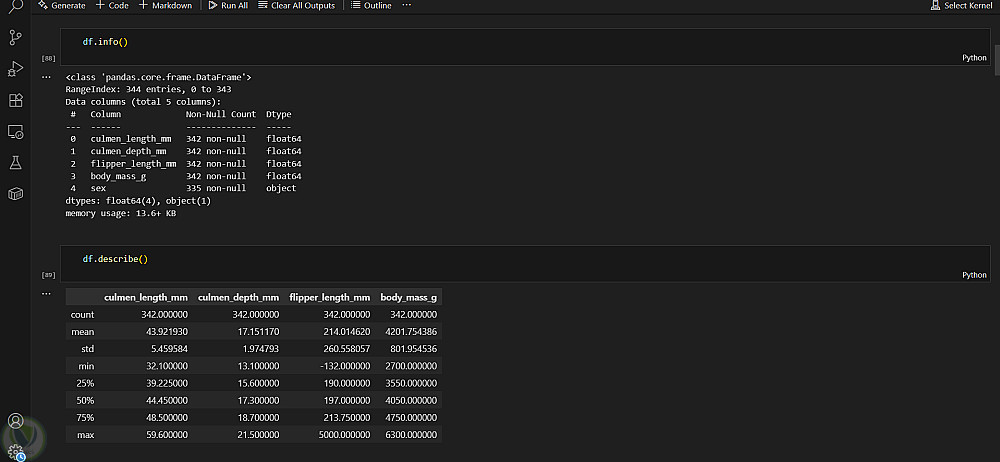
Task: Click the value 4201.754386 in mean row
Action: click(x=411, y=332)
